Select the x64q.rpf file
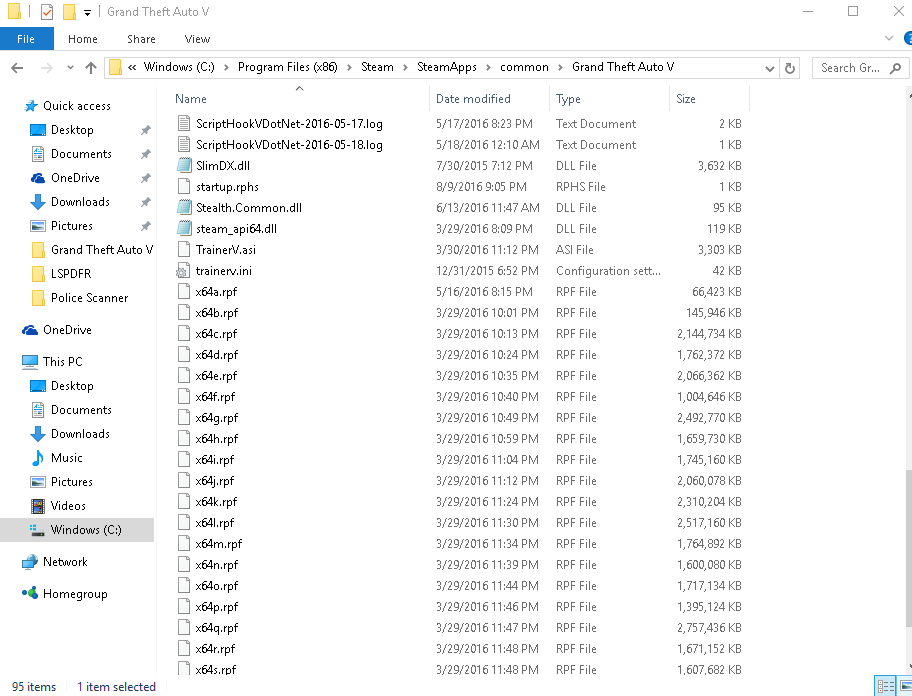 (216, 628)
